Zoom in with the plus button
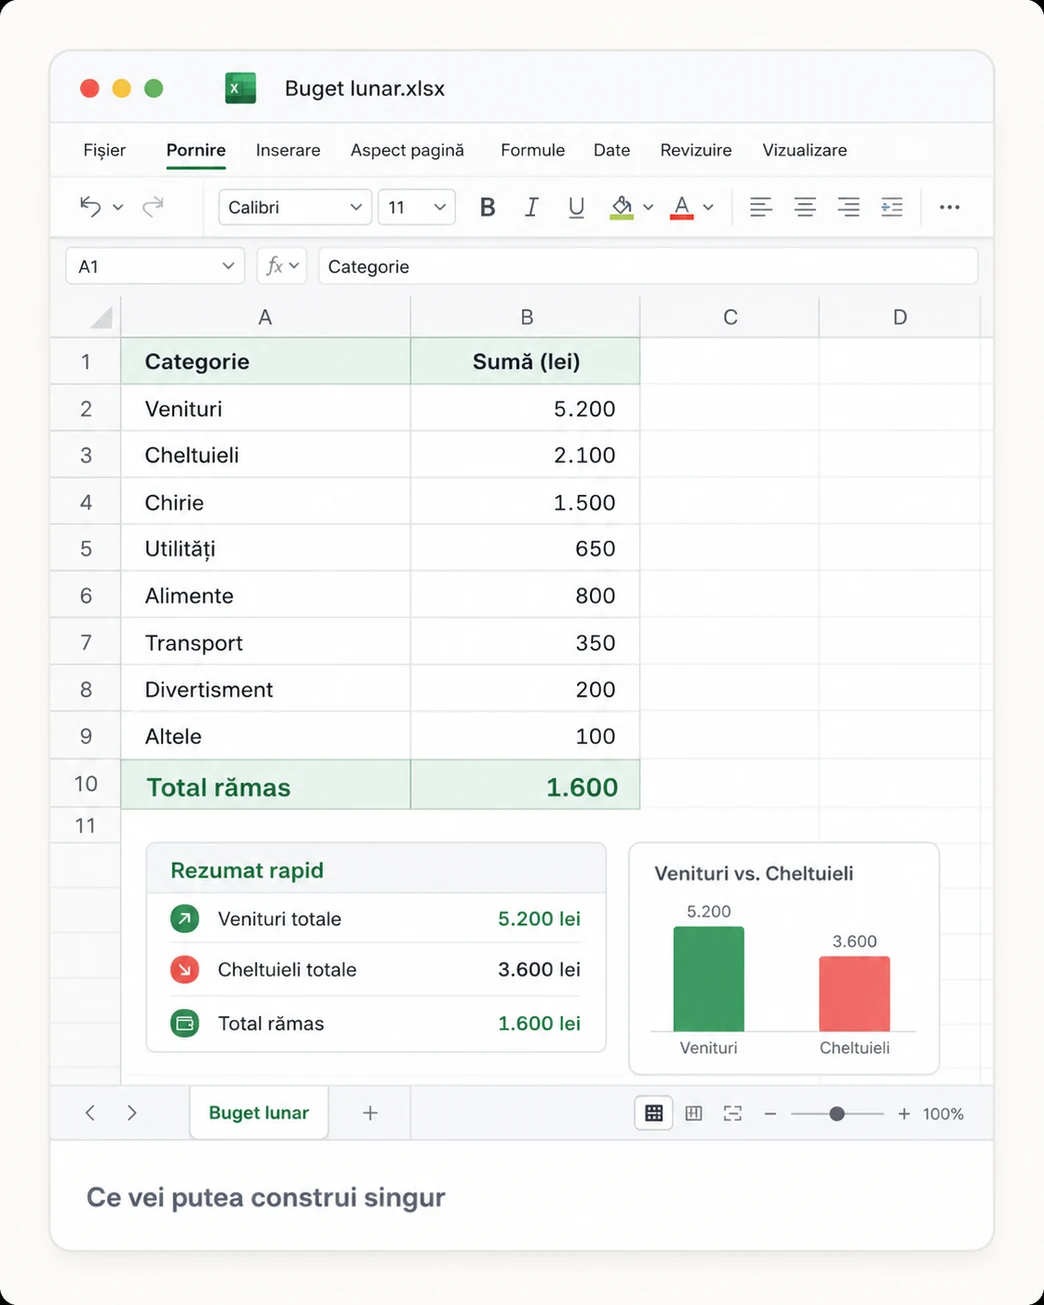The height and width of the screenshot is (1305, 1044). point(904,1113)
